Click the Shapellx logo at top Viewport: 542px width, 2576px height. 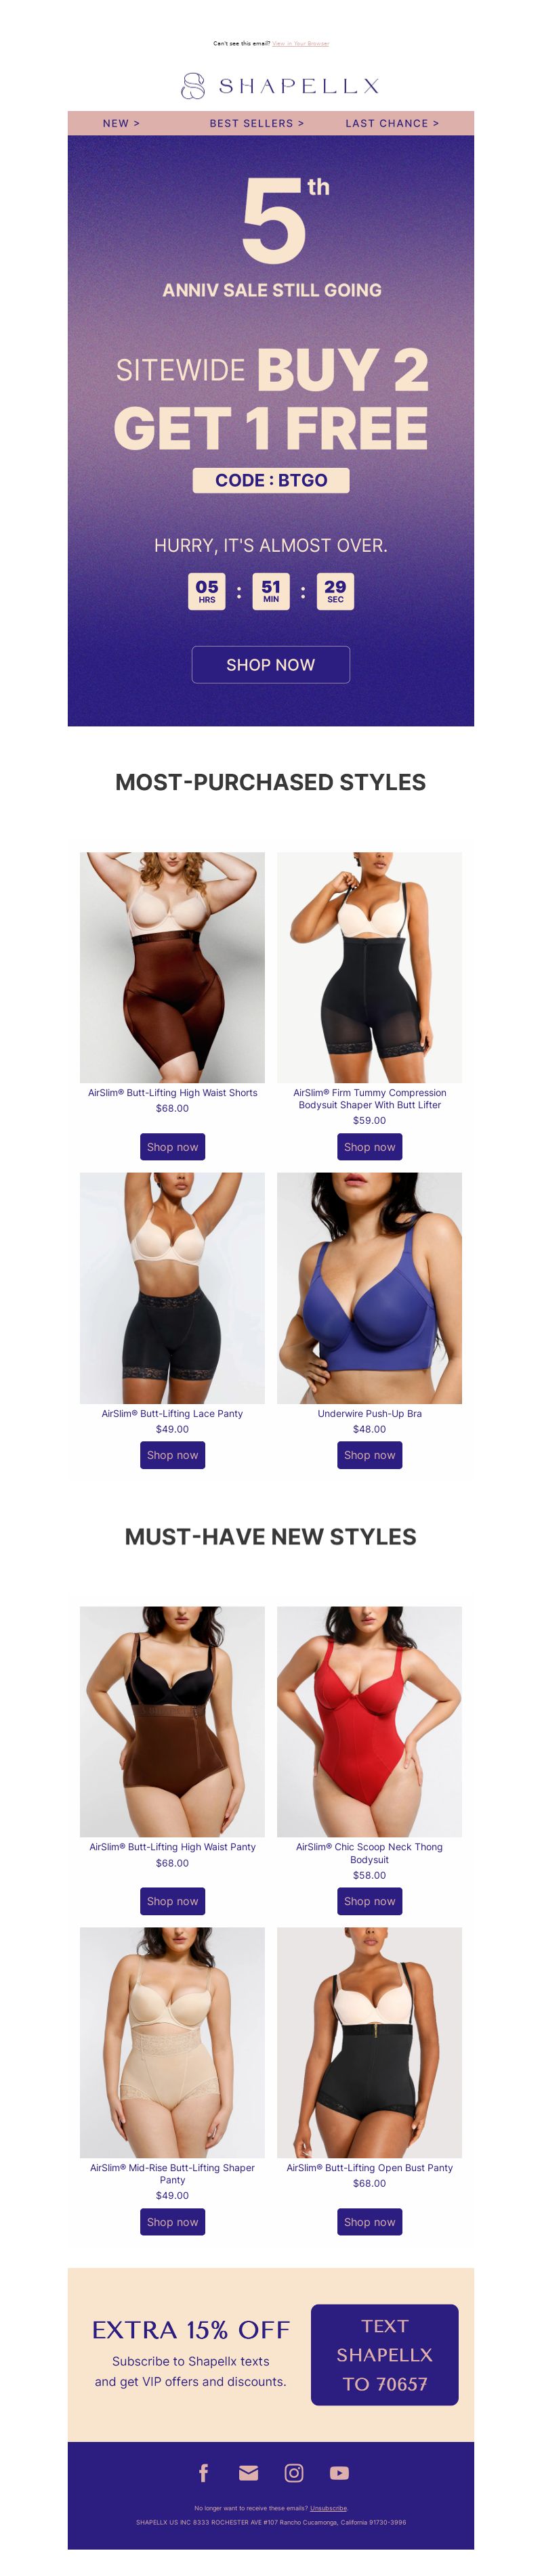click(280, 86)
